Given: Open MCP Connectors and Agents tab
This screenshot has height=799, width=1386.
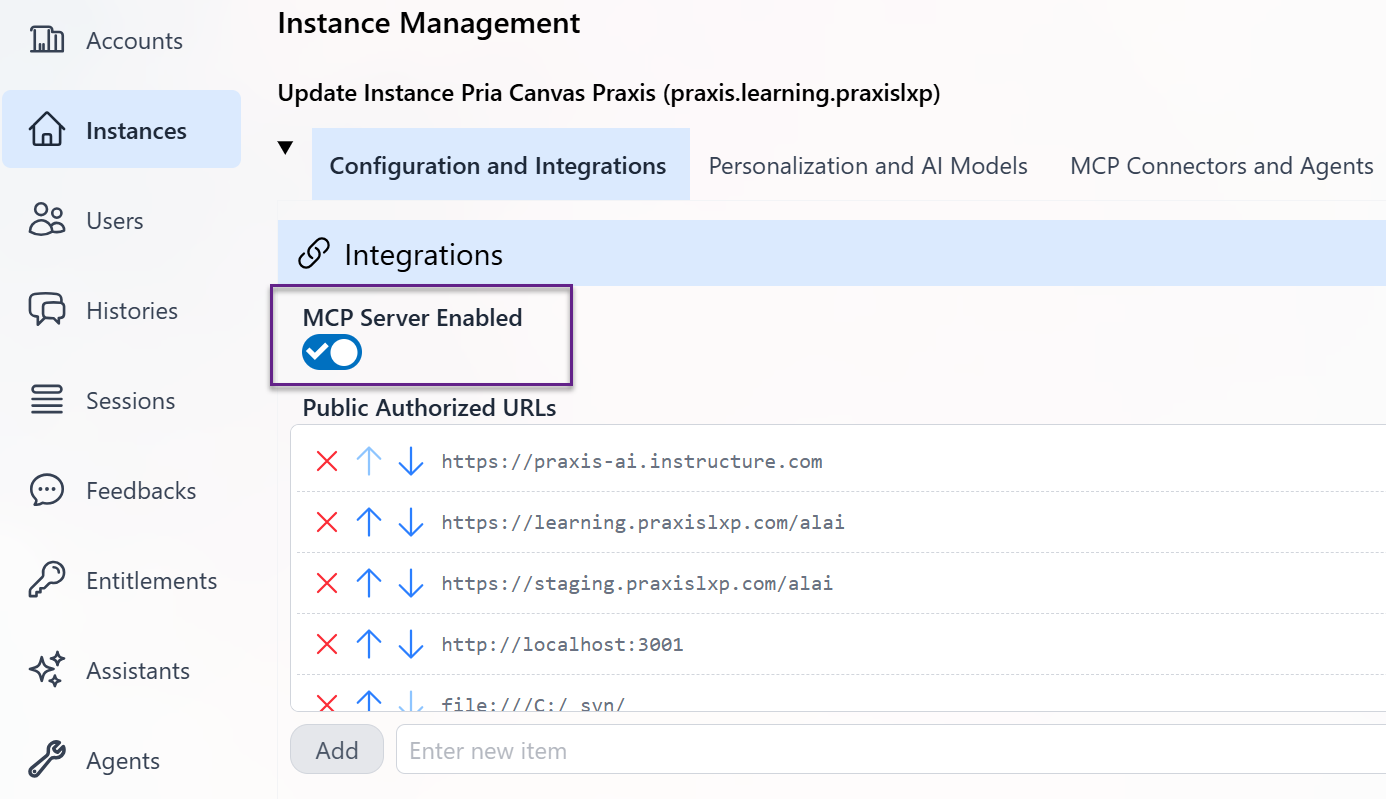Looking at the screenshot, I should 1221,166.
